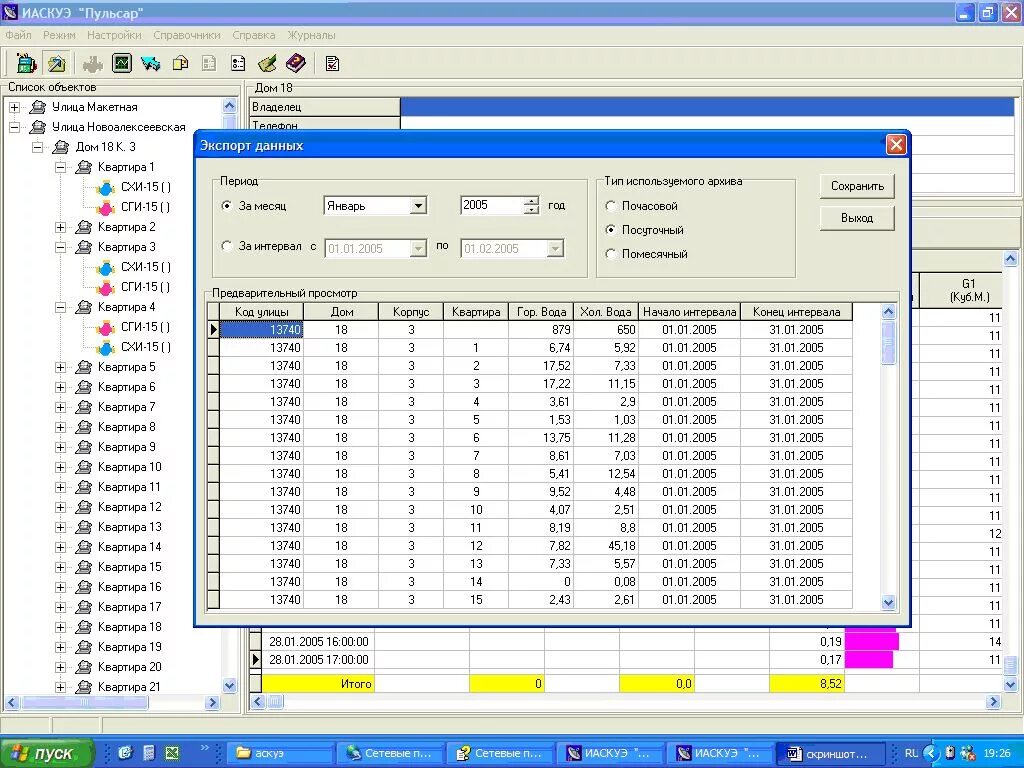The width and height of the screenshot is (1024, 768).
Task: Click the Выход button
Action: [857, 218]
